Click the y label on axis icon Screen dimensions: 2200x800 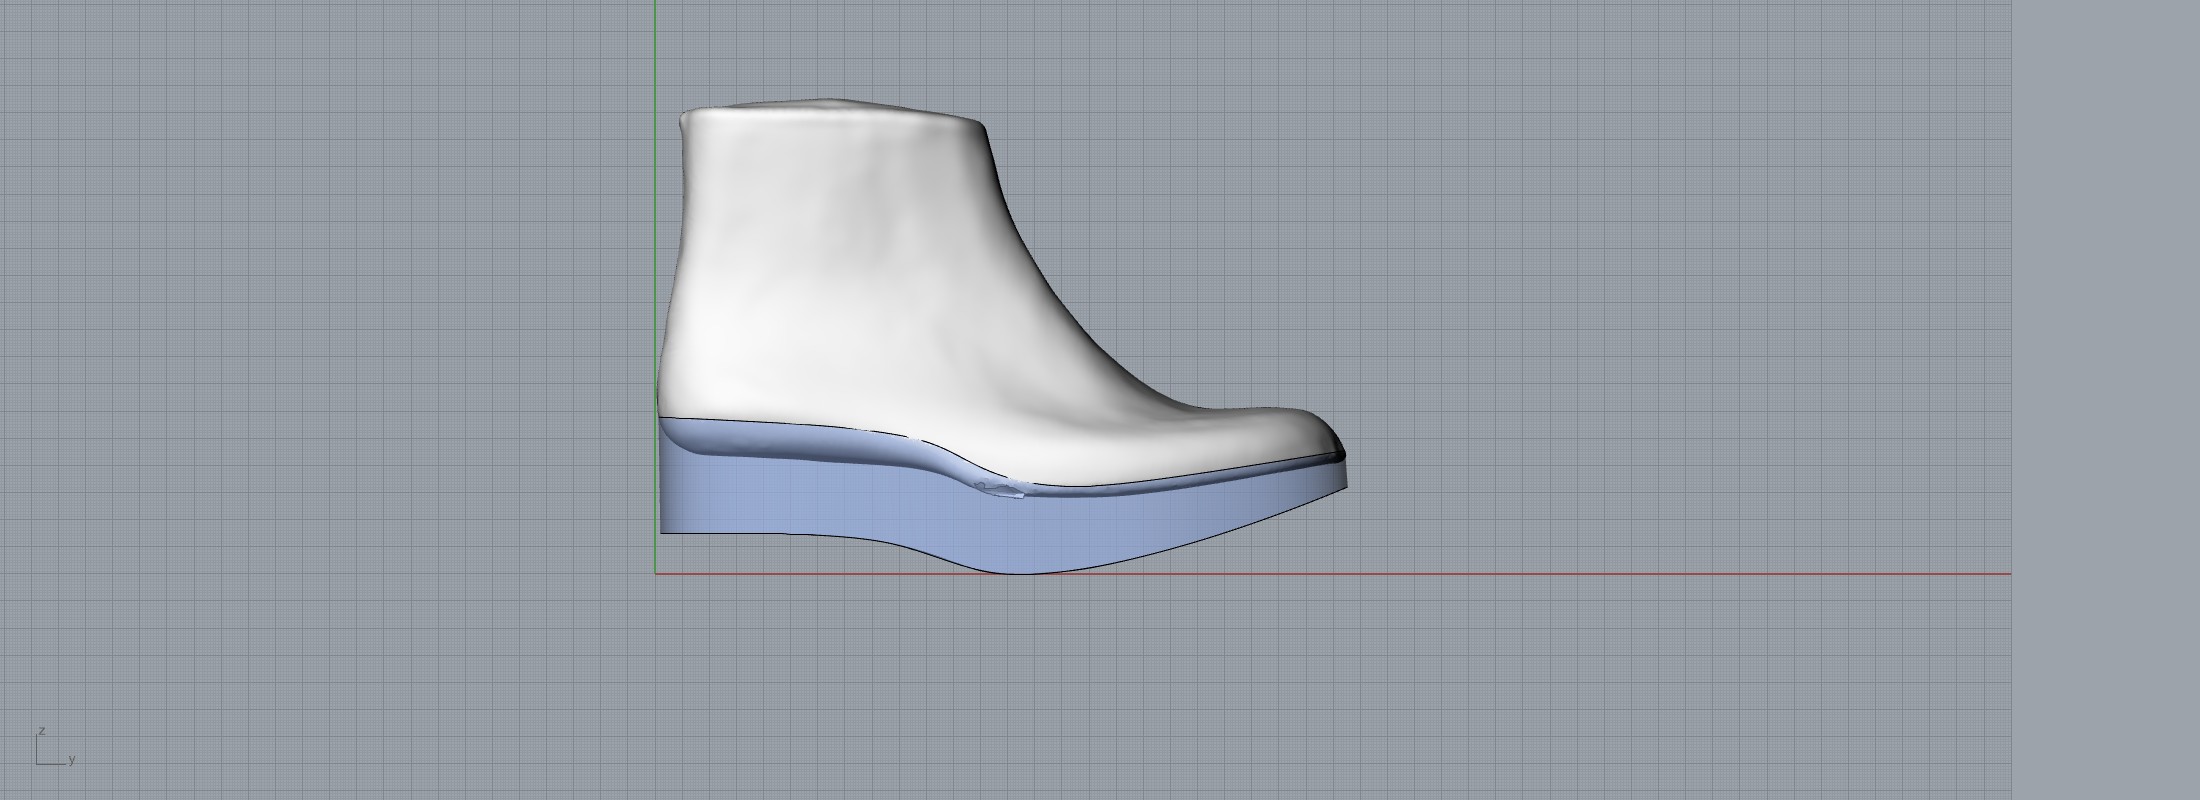[x=72, y=760]
